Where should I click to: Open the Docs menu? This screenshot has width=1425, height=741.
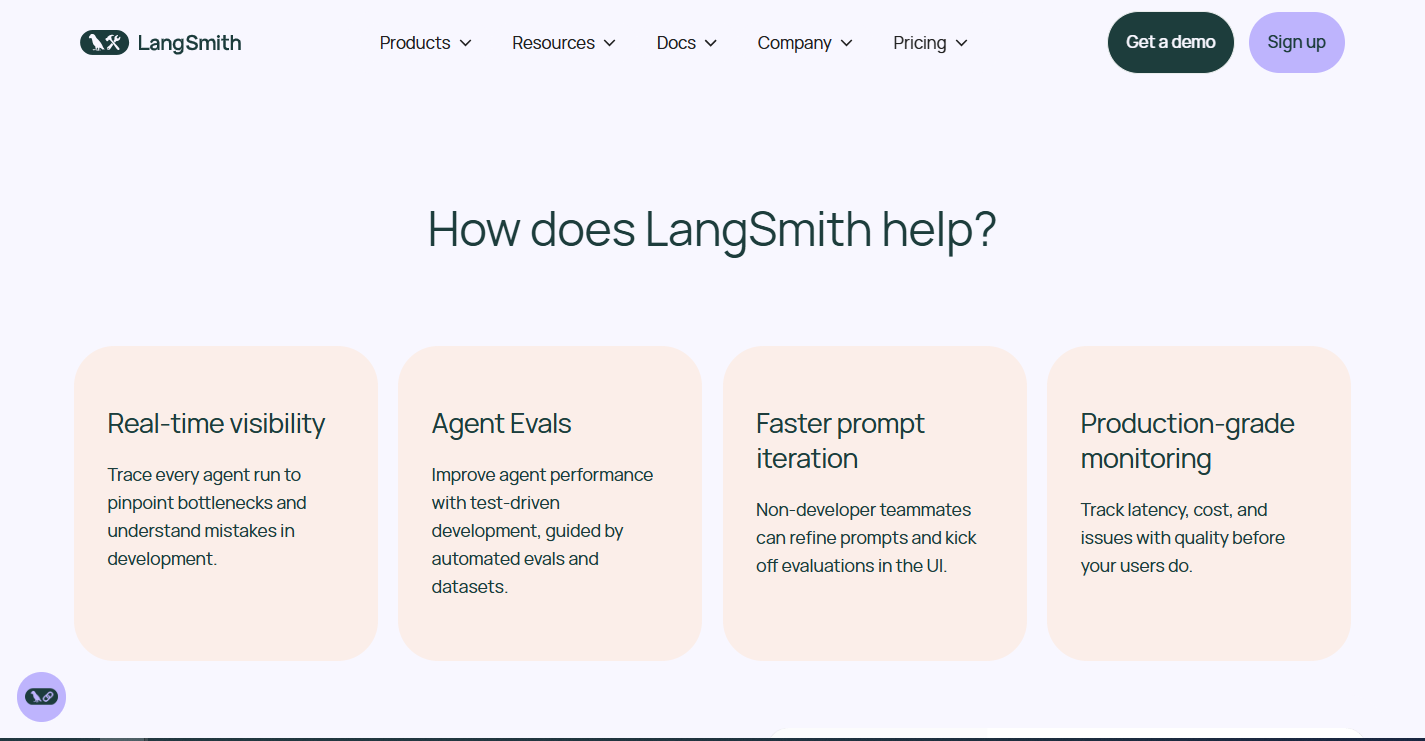[x=687, y=43]
